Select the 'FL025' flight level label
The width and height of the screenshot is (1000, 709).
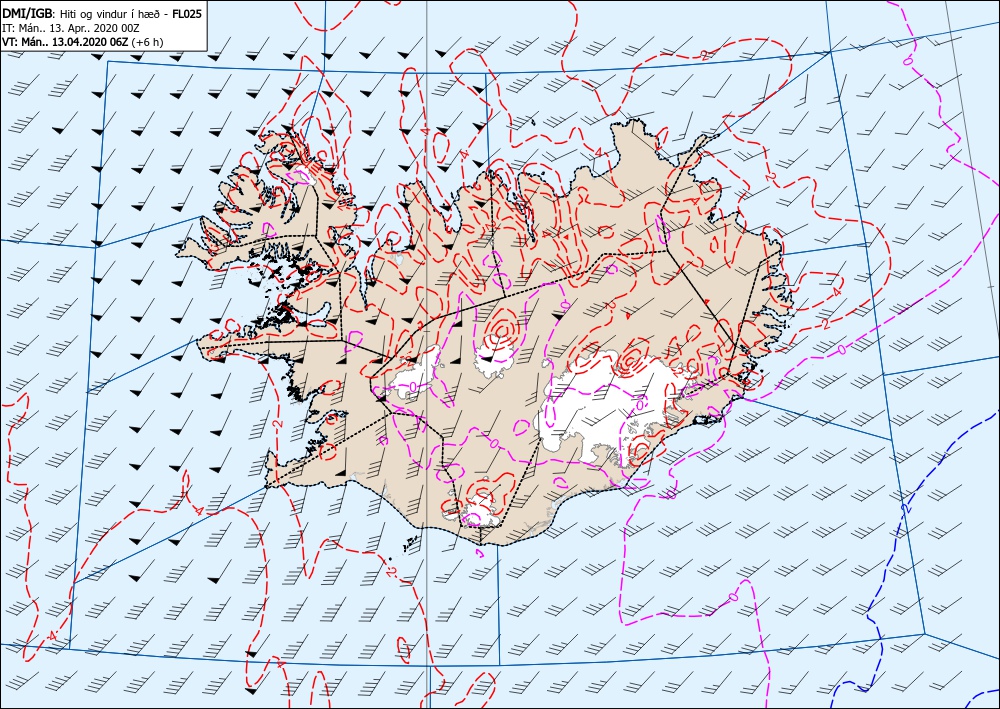tap(187, 13)
